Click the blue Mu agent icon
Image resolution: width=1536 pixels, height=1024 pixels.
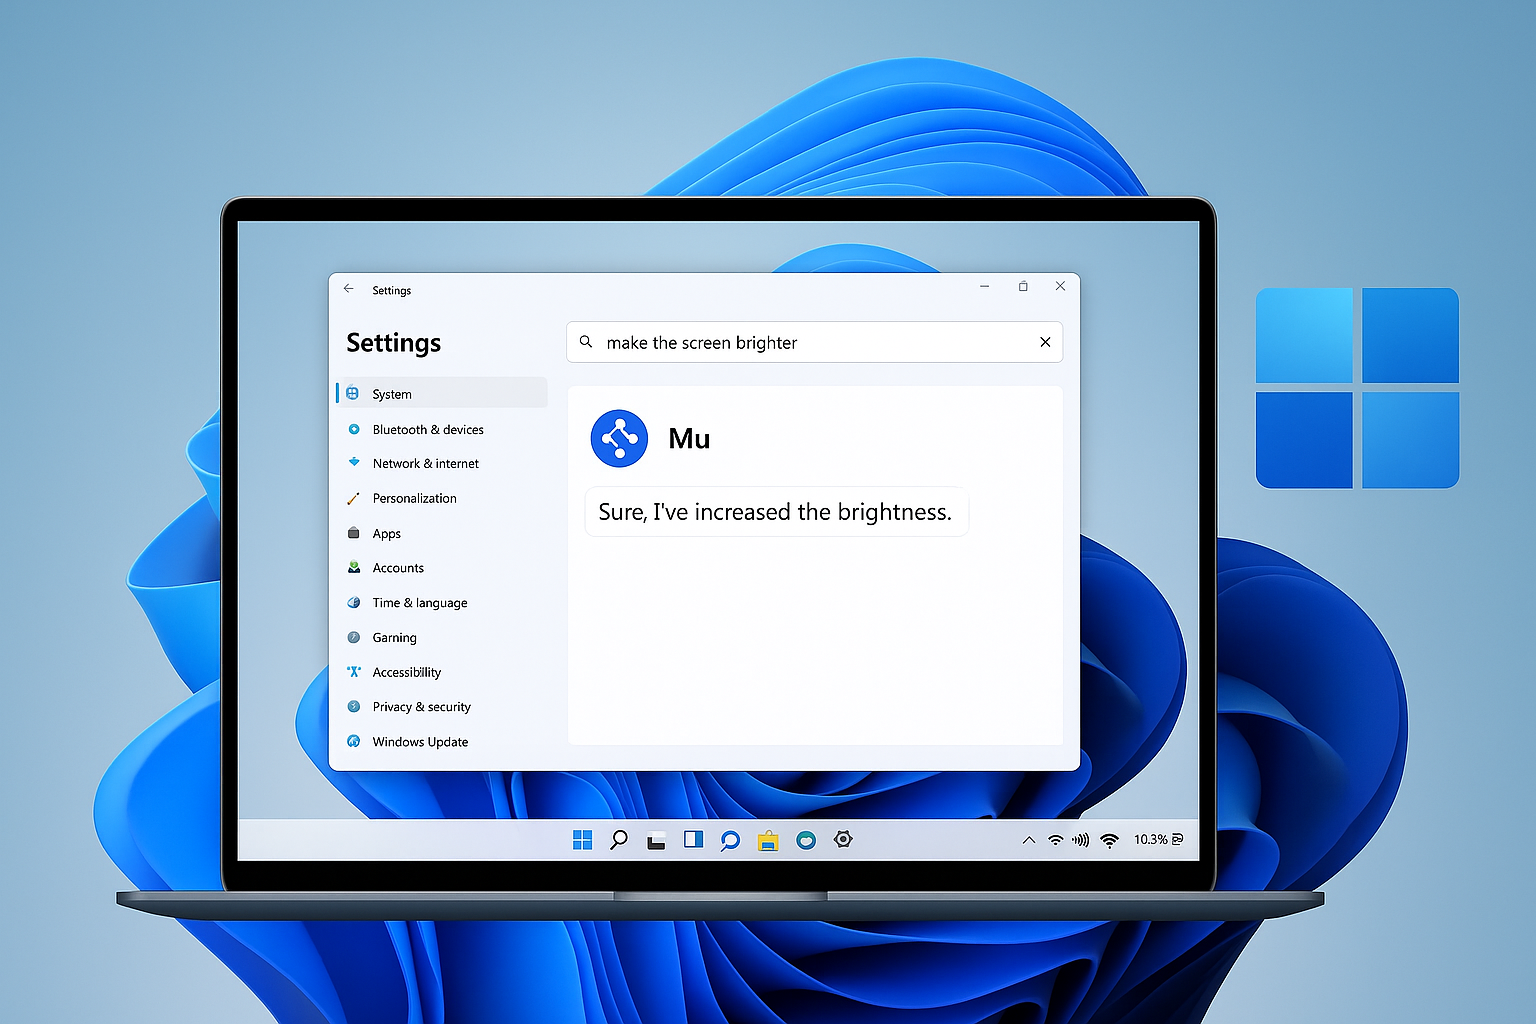coord(619,438)
